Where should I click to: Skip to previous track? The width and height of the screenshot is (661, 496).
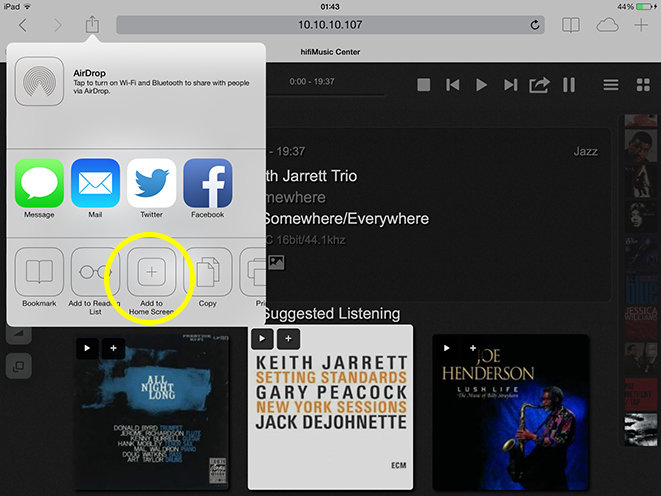[x=453, y=85]
